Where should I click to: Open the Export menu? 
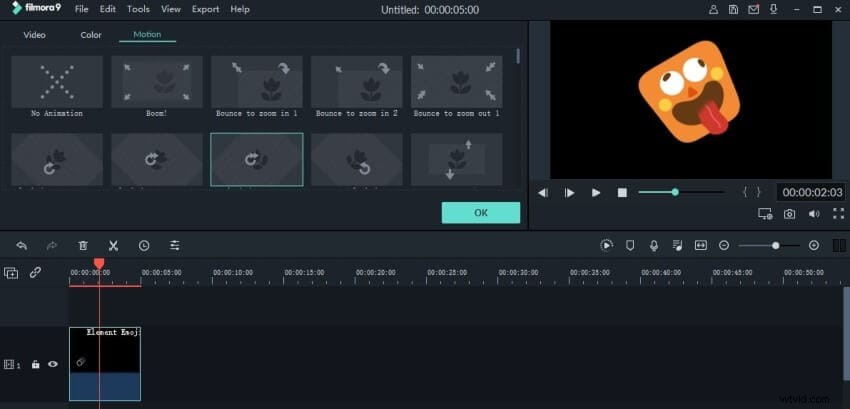pyautogui.click(x=205, y=9)
